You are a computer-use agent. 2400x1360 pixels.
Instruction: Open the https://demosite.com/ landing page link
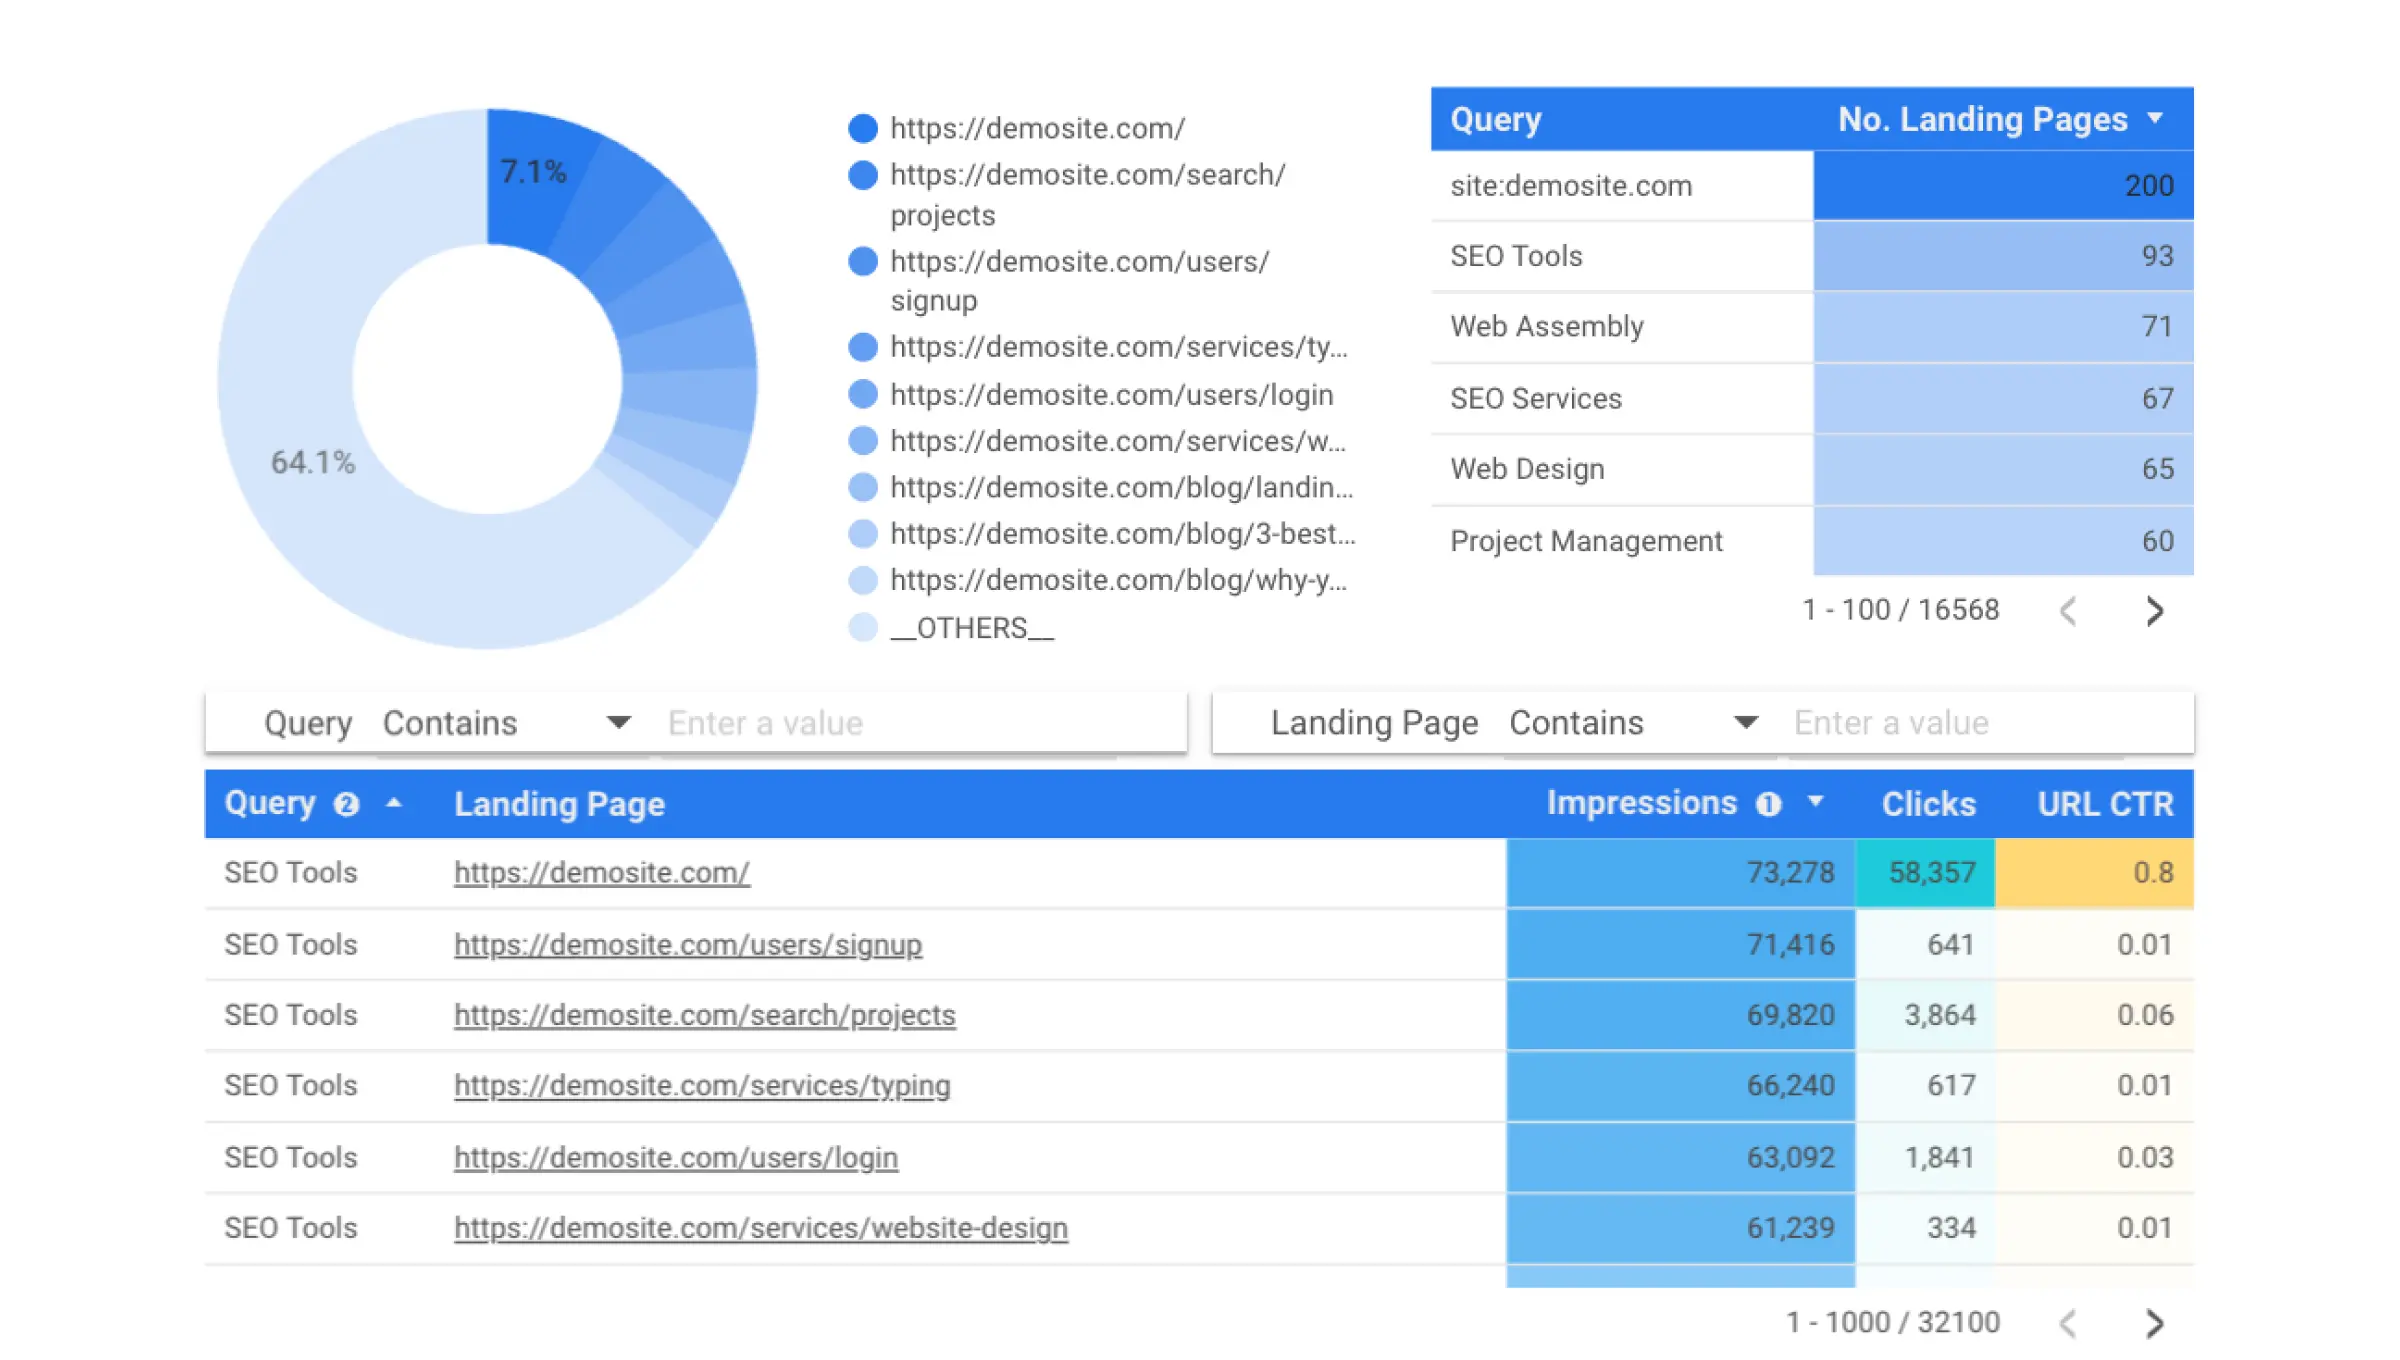coord(601,872)
